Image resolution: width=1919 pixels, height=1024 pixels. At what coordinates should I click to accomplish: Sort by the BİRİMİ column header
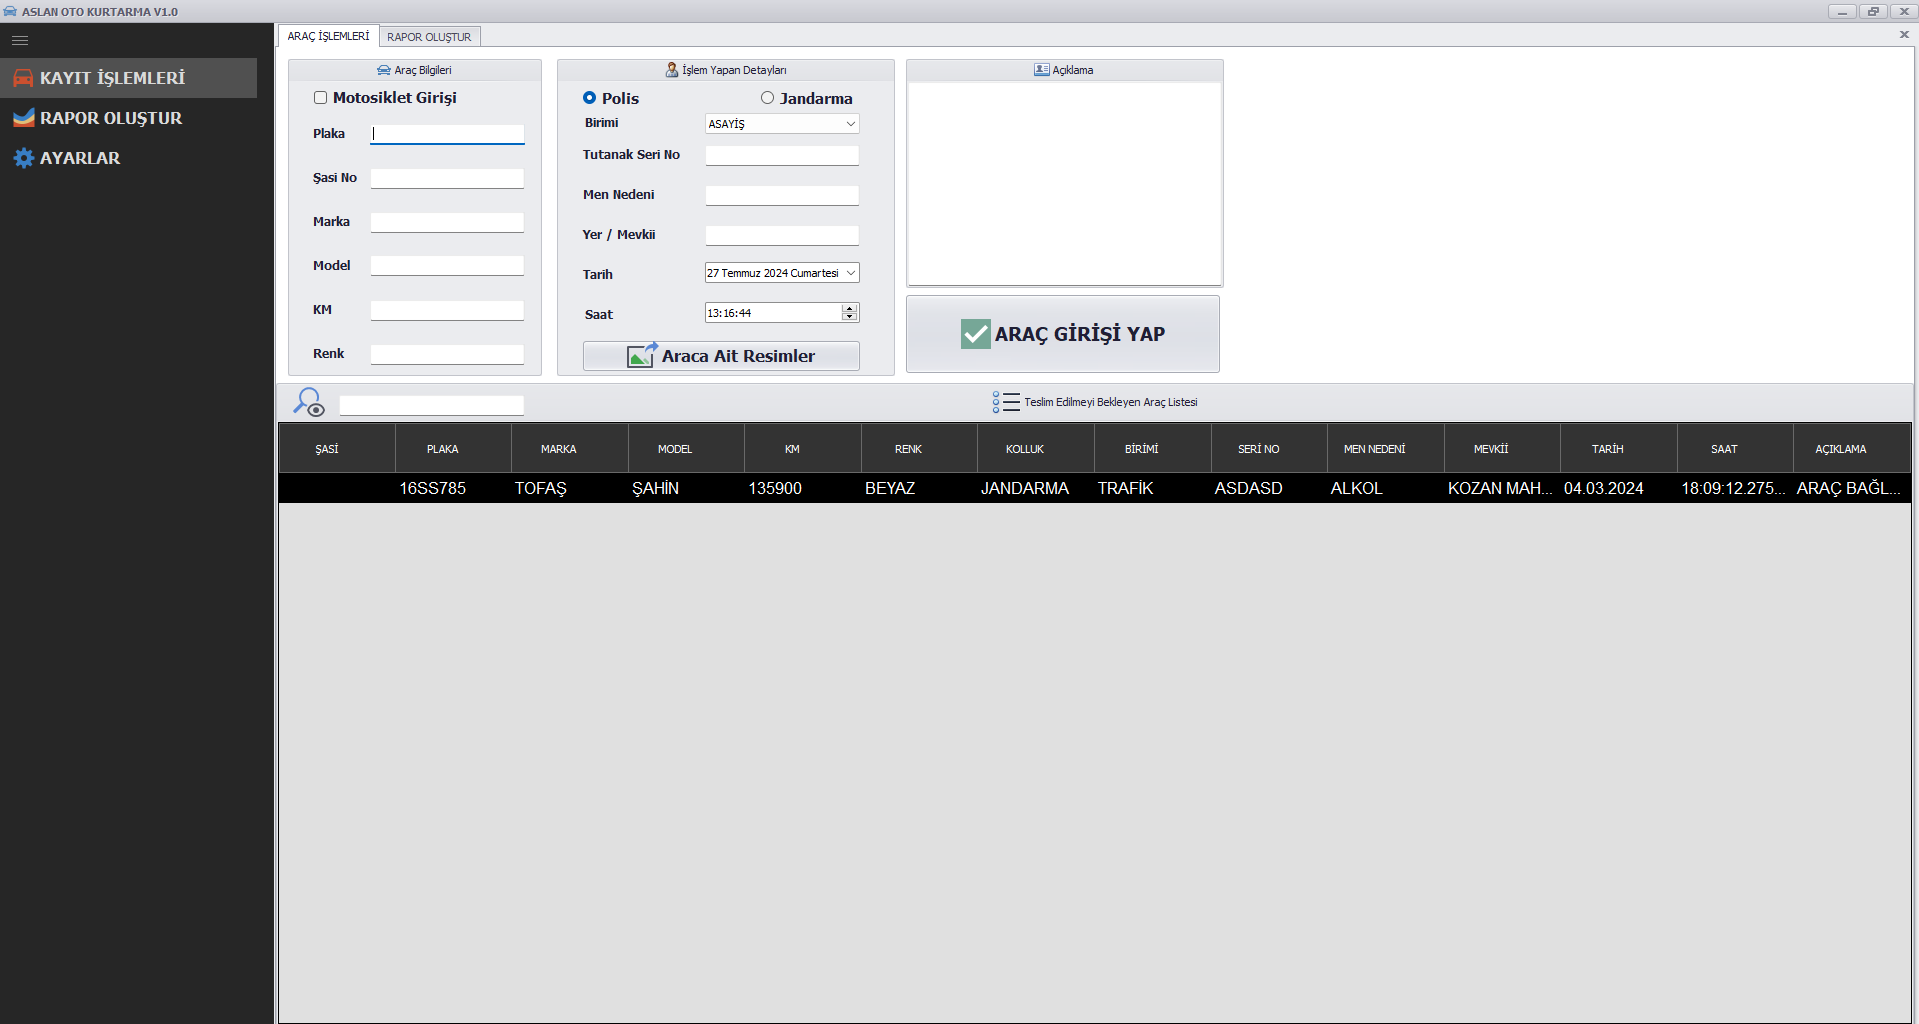click(1152, 449)
